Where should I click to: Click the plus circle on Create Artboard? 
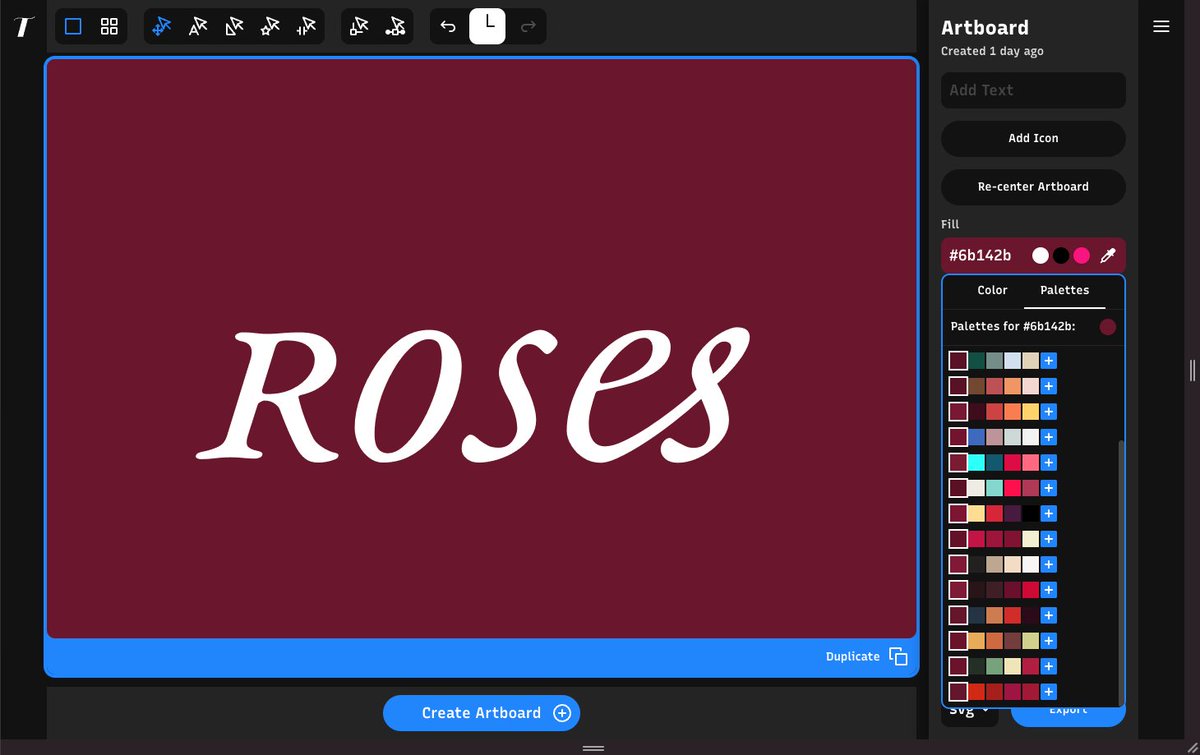562,713
